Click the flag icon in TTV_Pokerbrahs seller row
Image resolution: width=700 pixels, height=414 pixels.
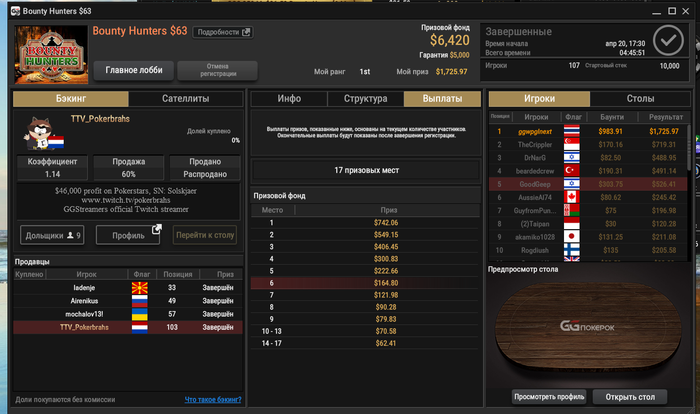[x=140, y=327]
